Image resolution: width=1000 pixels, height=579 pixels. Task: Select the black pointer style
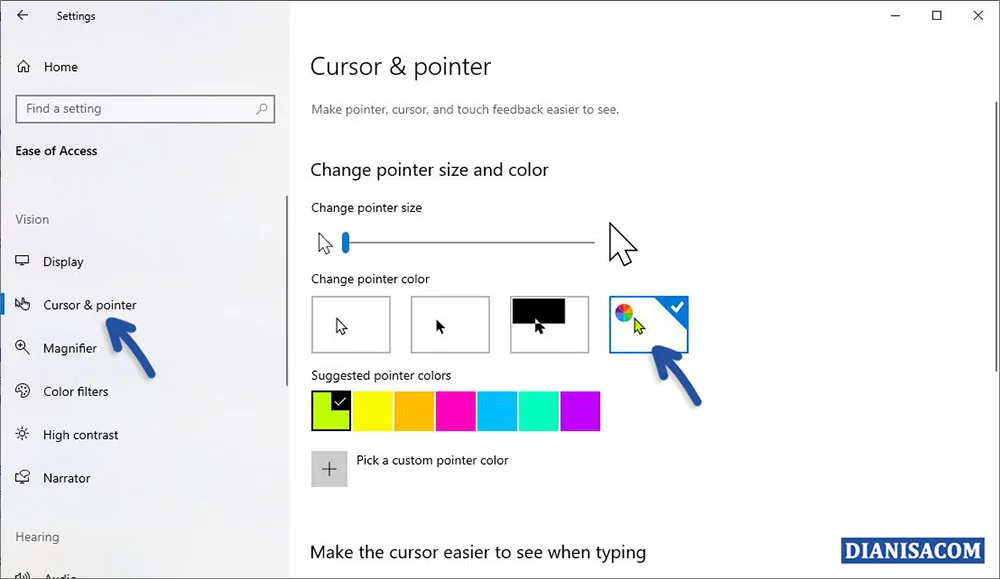449,324
